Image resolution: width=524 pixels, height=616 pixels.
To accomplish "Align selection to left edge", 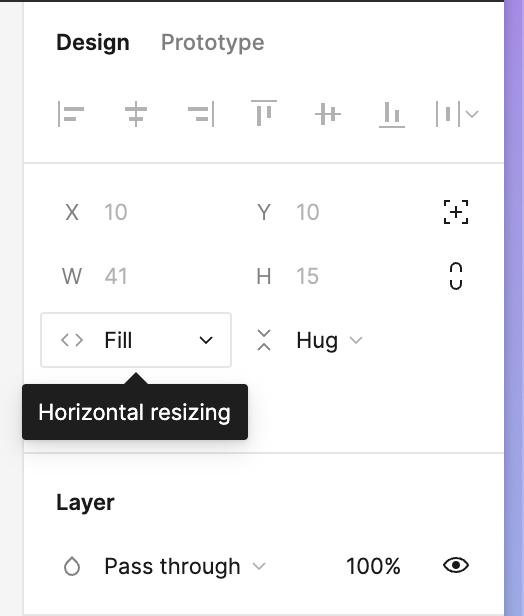I will point(71,114).
